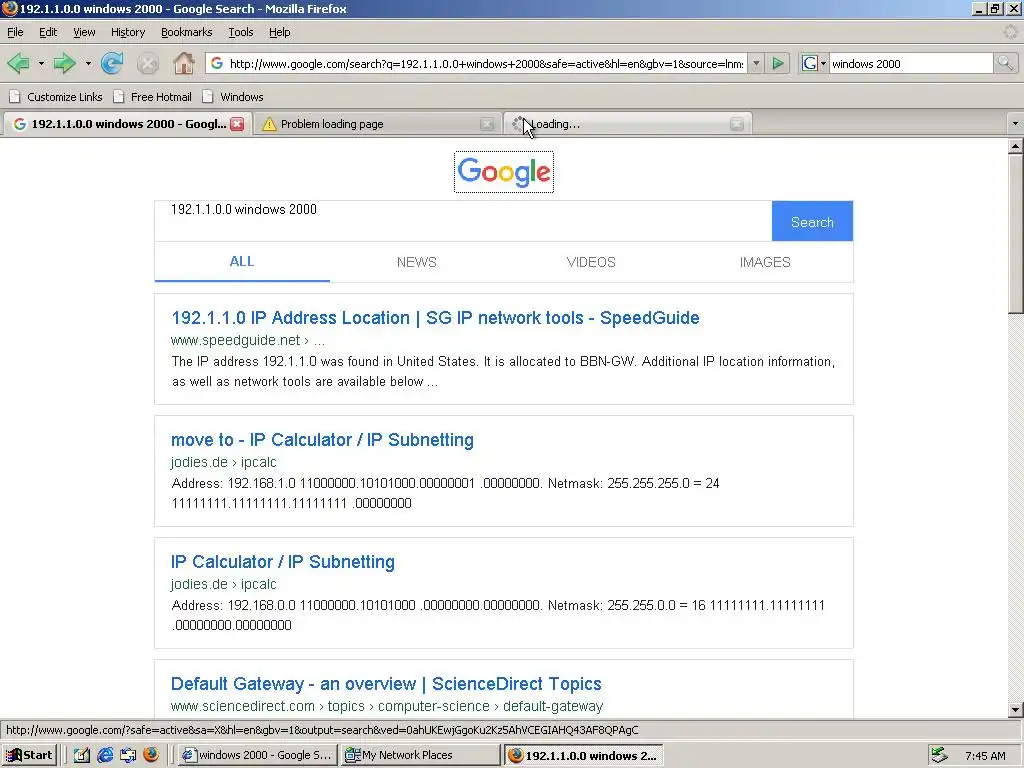Screen dimensions: 1024x768
Task: Open the Windows bookmark
Action: click(x=233, y=97)
